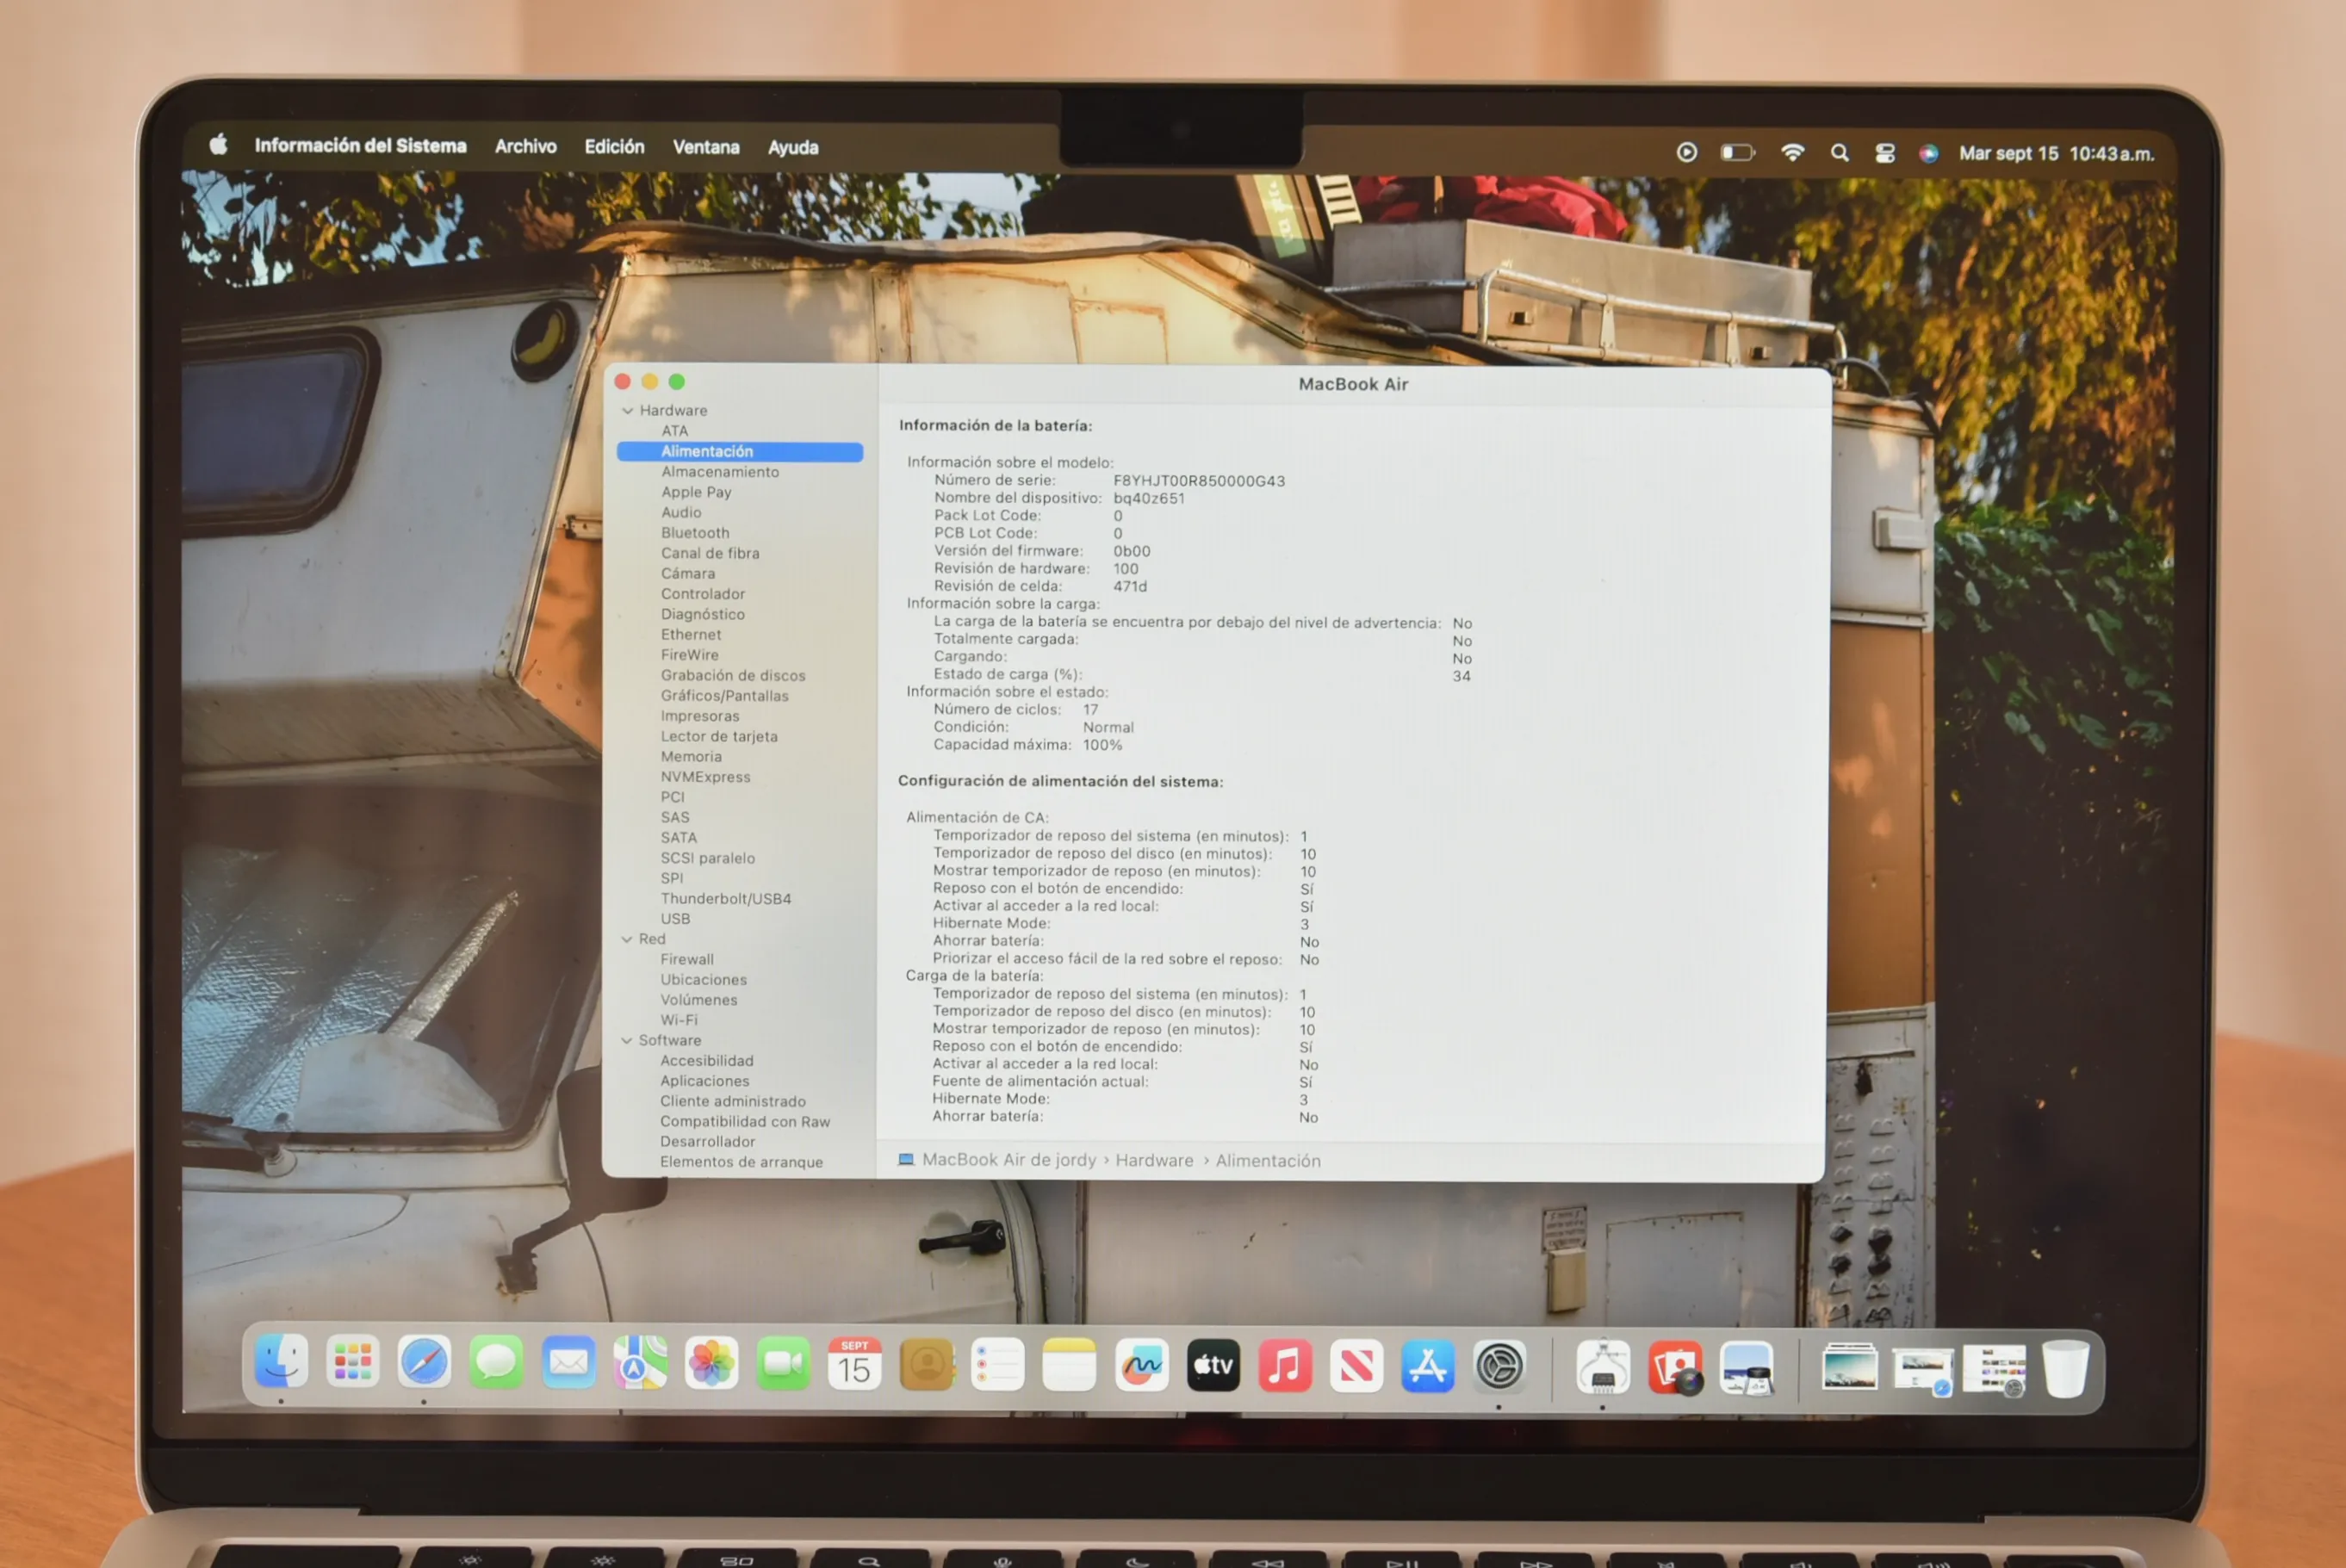Open the Apple menu
The height and width of the screenshot is (1568, 2346).
point(218,144)
